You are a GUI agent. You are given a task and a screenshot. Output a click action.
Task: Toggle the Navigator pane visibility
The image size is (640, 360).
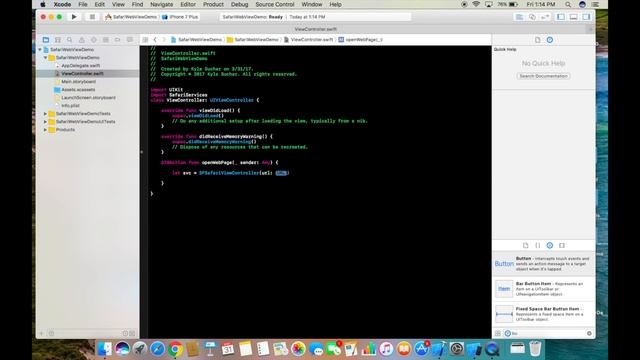point(561,17)
